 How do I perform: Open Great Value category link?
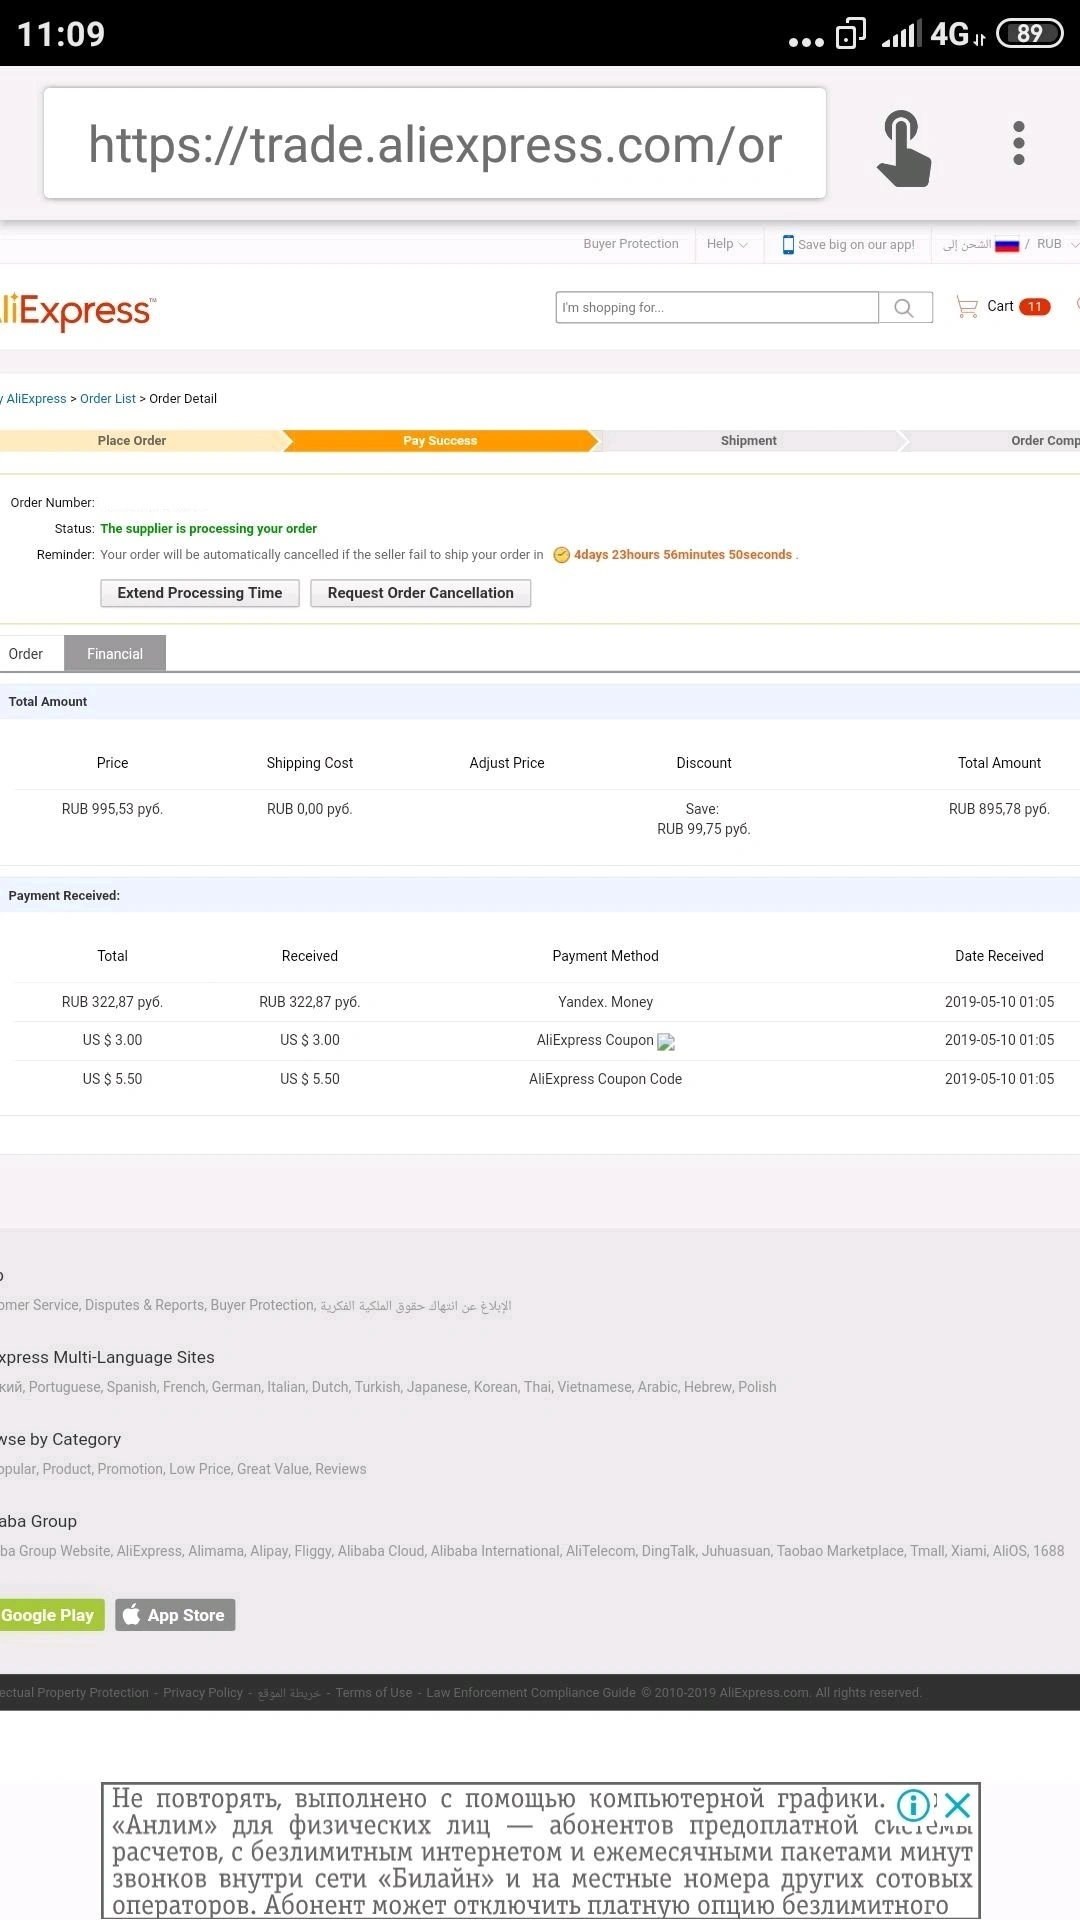(x=272, y=1469)
